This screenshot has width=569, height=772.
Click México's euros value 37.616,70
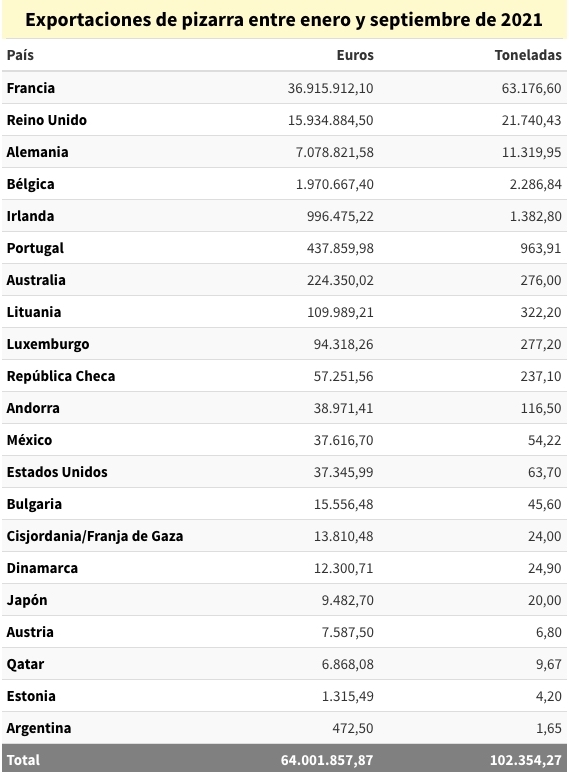pyautogui.click(x=344, y=440)
